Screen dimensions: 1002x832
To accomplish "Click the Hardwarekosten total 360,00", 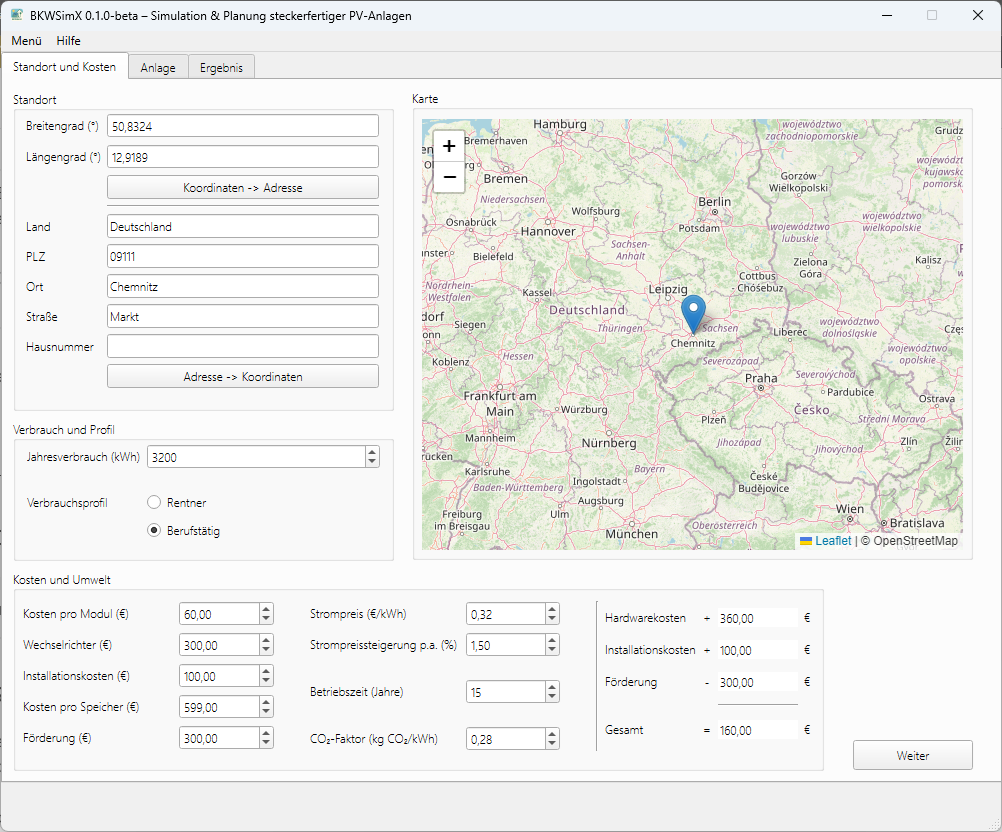I will tap(757, 618).
